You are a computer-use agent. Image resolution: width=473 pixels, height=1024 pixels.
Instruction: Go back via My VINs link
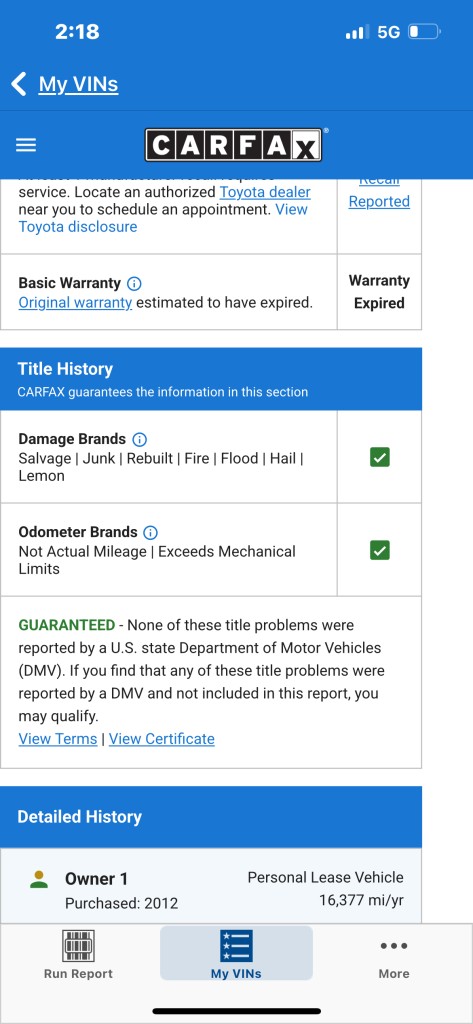[78, 84]
